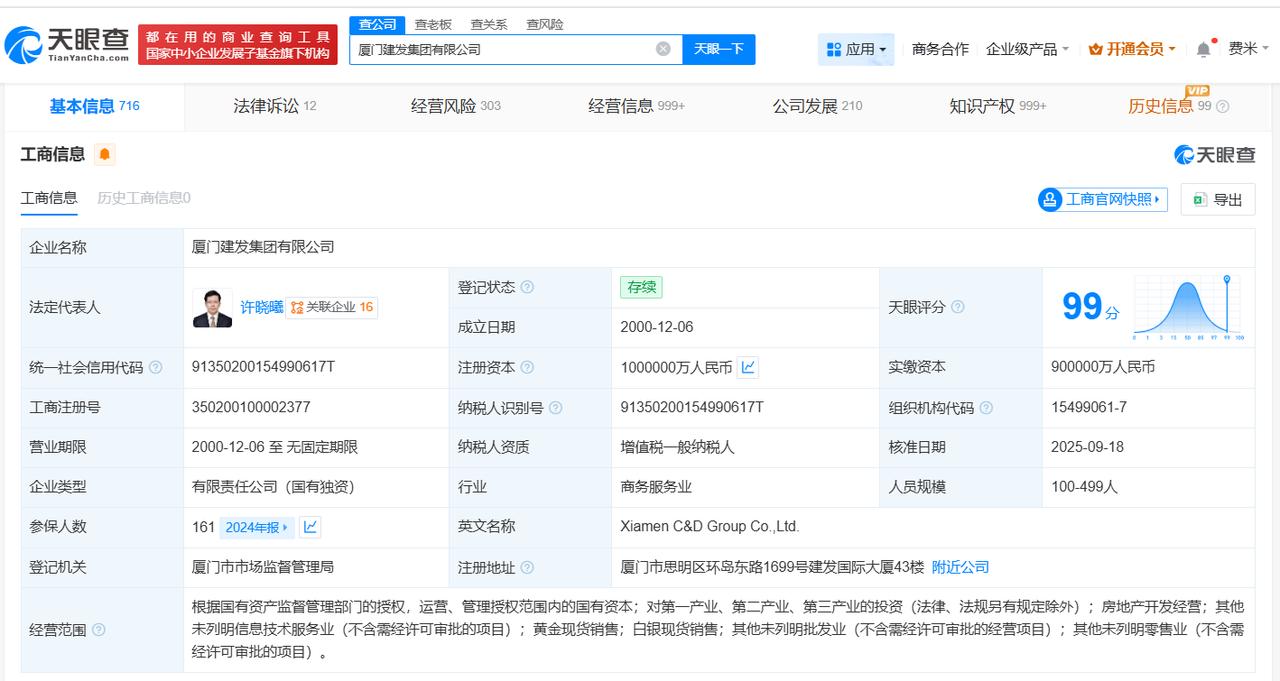Viewport: 1280px width, 681px height.
Task: Select the 历史信息 VIP tab
Action: (x=1169, y=106)
